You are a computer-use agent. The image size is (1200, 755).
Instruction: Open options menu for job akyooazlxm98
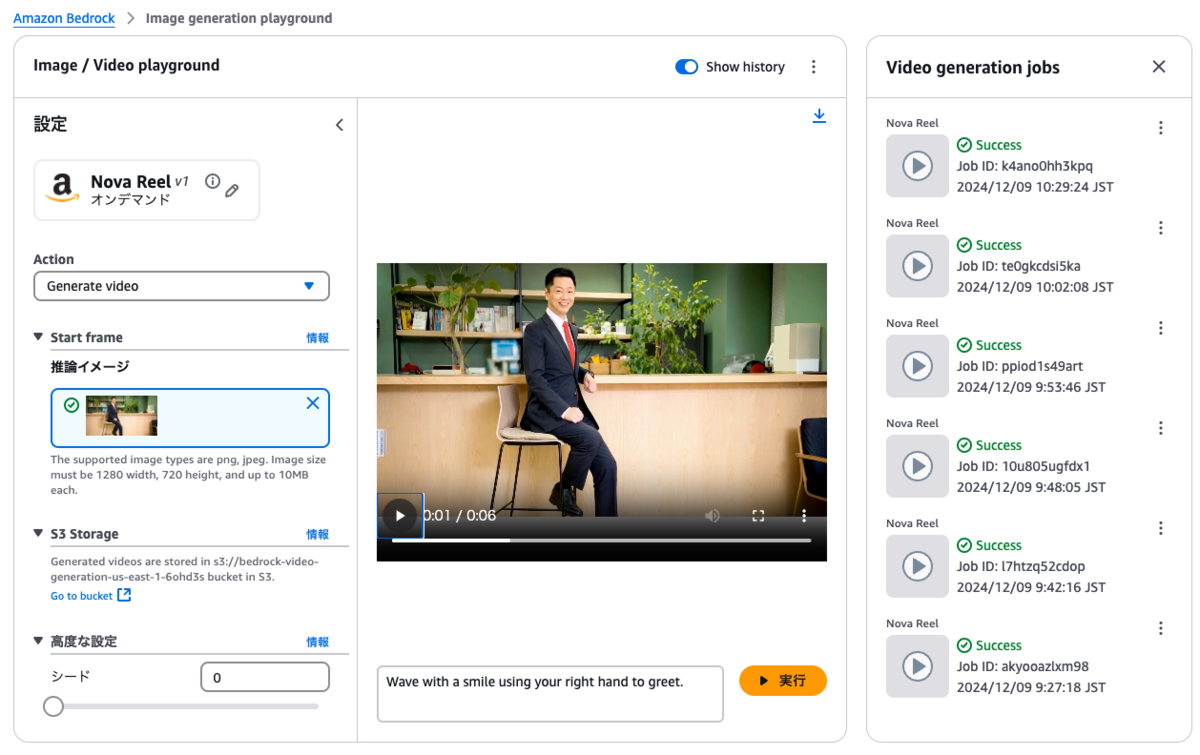(x=1161, y=628)
